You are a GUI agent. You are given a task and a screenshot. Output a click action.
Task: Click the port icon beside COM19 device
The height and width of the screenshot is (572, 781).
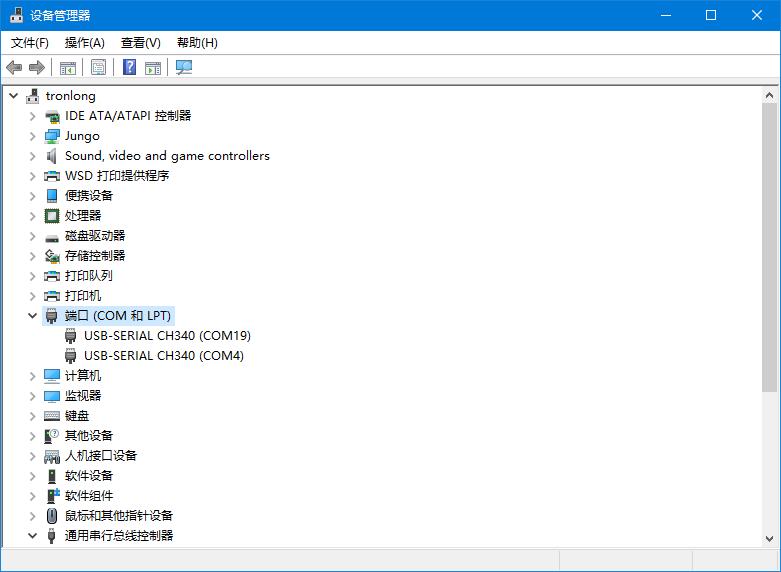coord(71,336)
